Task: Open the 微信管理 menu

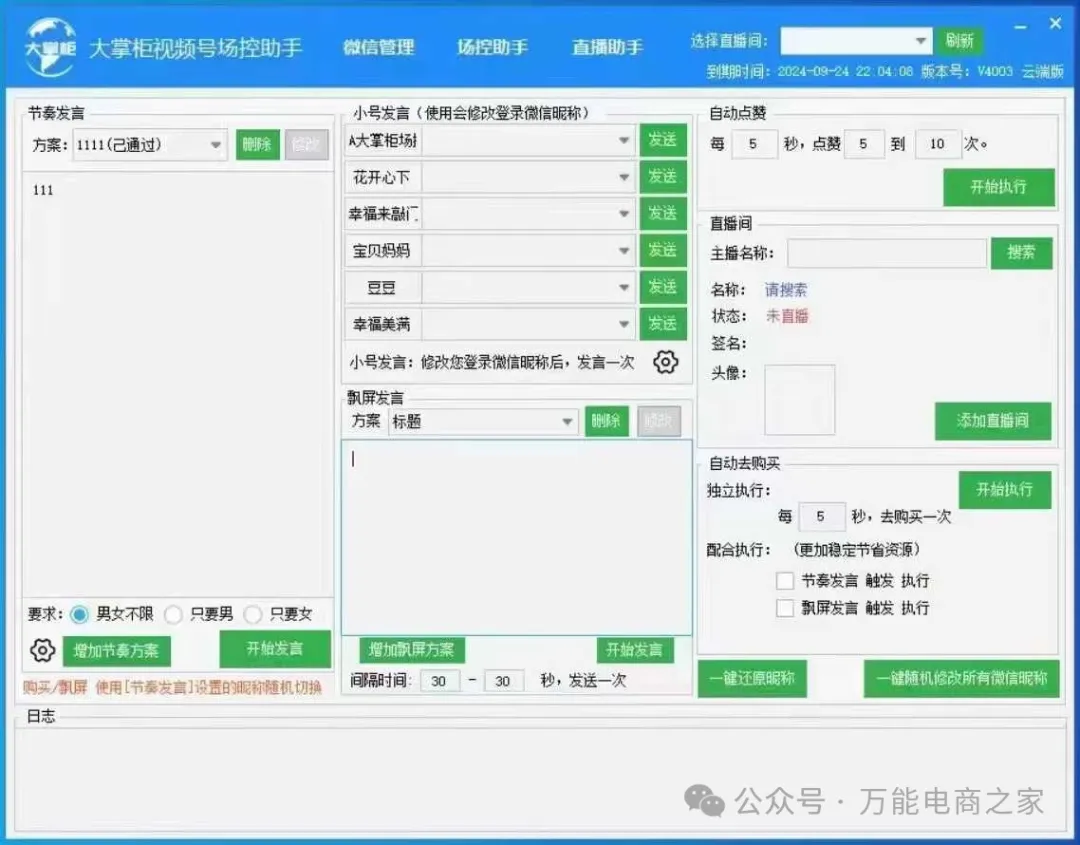Action: [378, 47]
